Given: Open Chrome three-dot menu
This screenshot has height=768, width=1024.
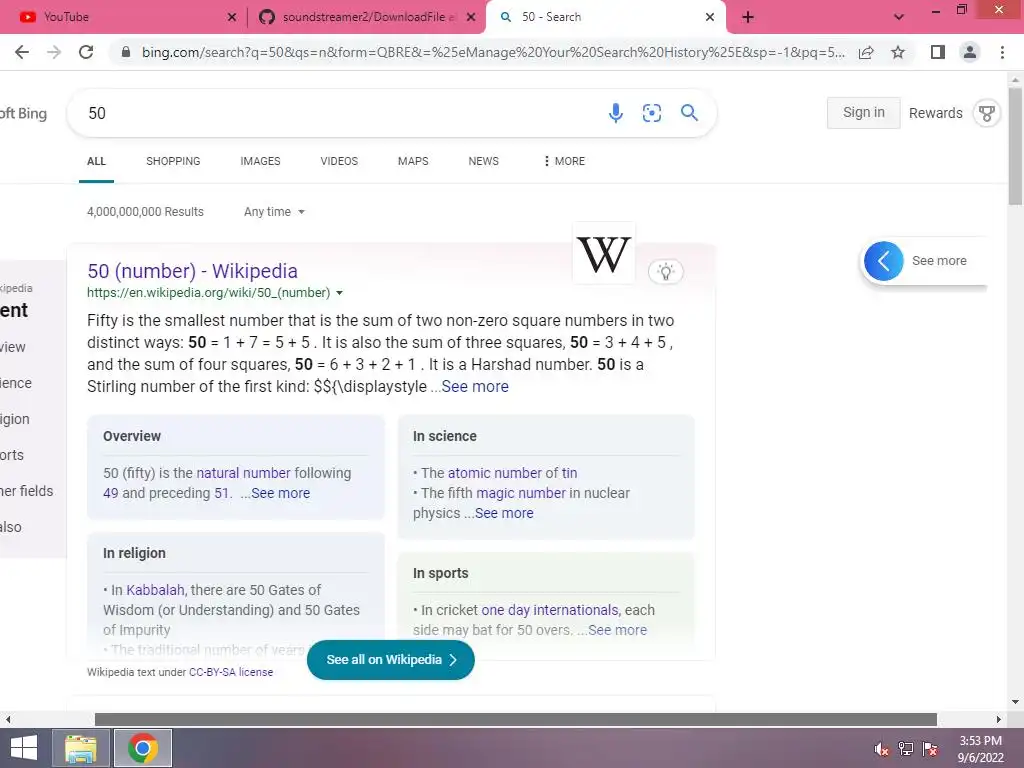Looking at the screenshot, I should [x=1002, y=52].
